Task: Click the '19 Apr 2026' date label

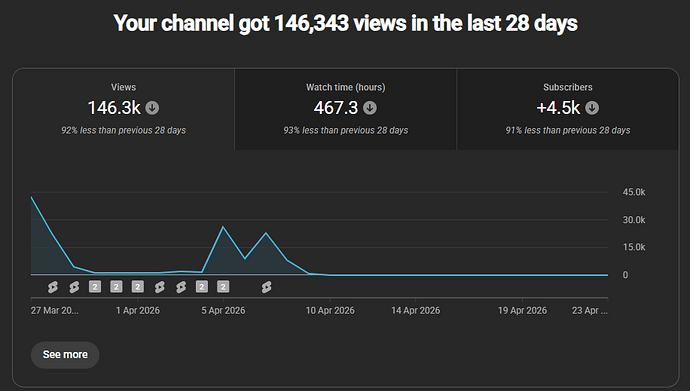Action: pyautogui.click(x=522, y=311)
